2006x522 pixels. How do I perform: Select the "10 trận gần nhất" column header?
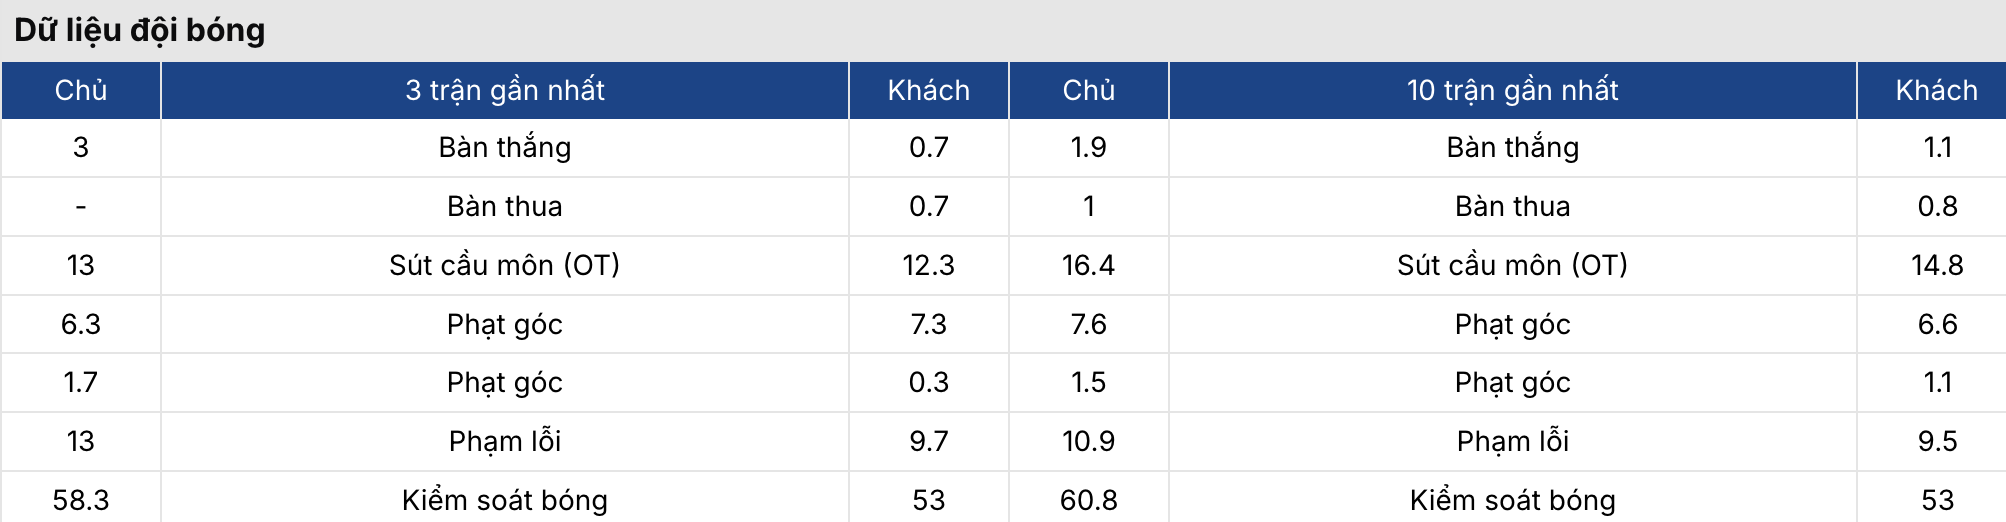tap(1512, 90)
